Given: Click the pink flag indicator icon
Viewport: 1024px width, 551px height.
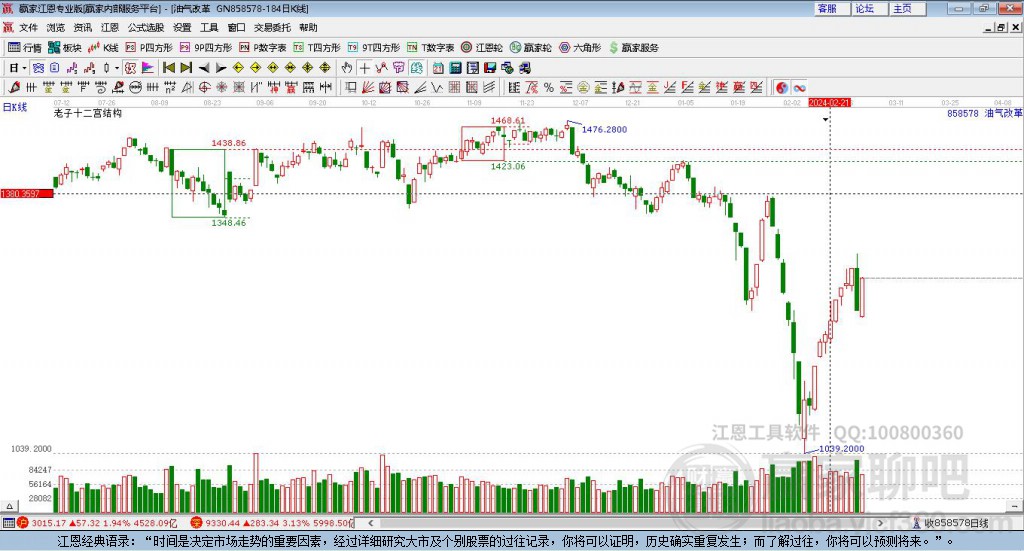Looking at the screenshot, I should tap(148, 68).
